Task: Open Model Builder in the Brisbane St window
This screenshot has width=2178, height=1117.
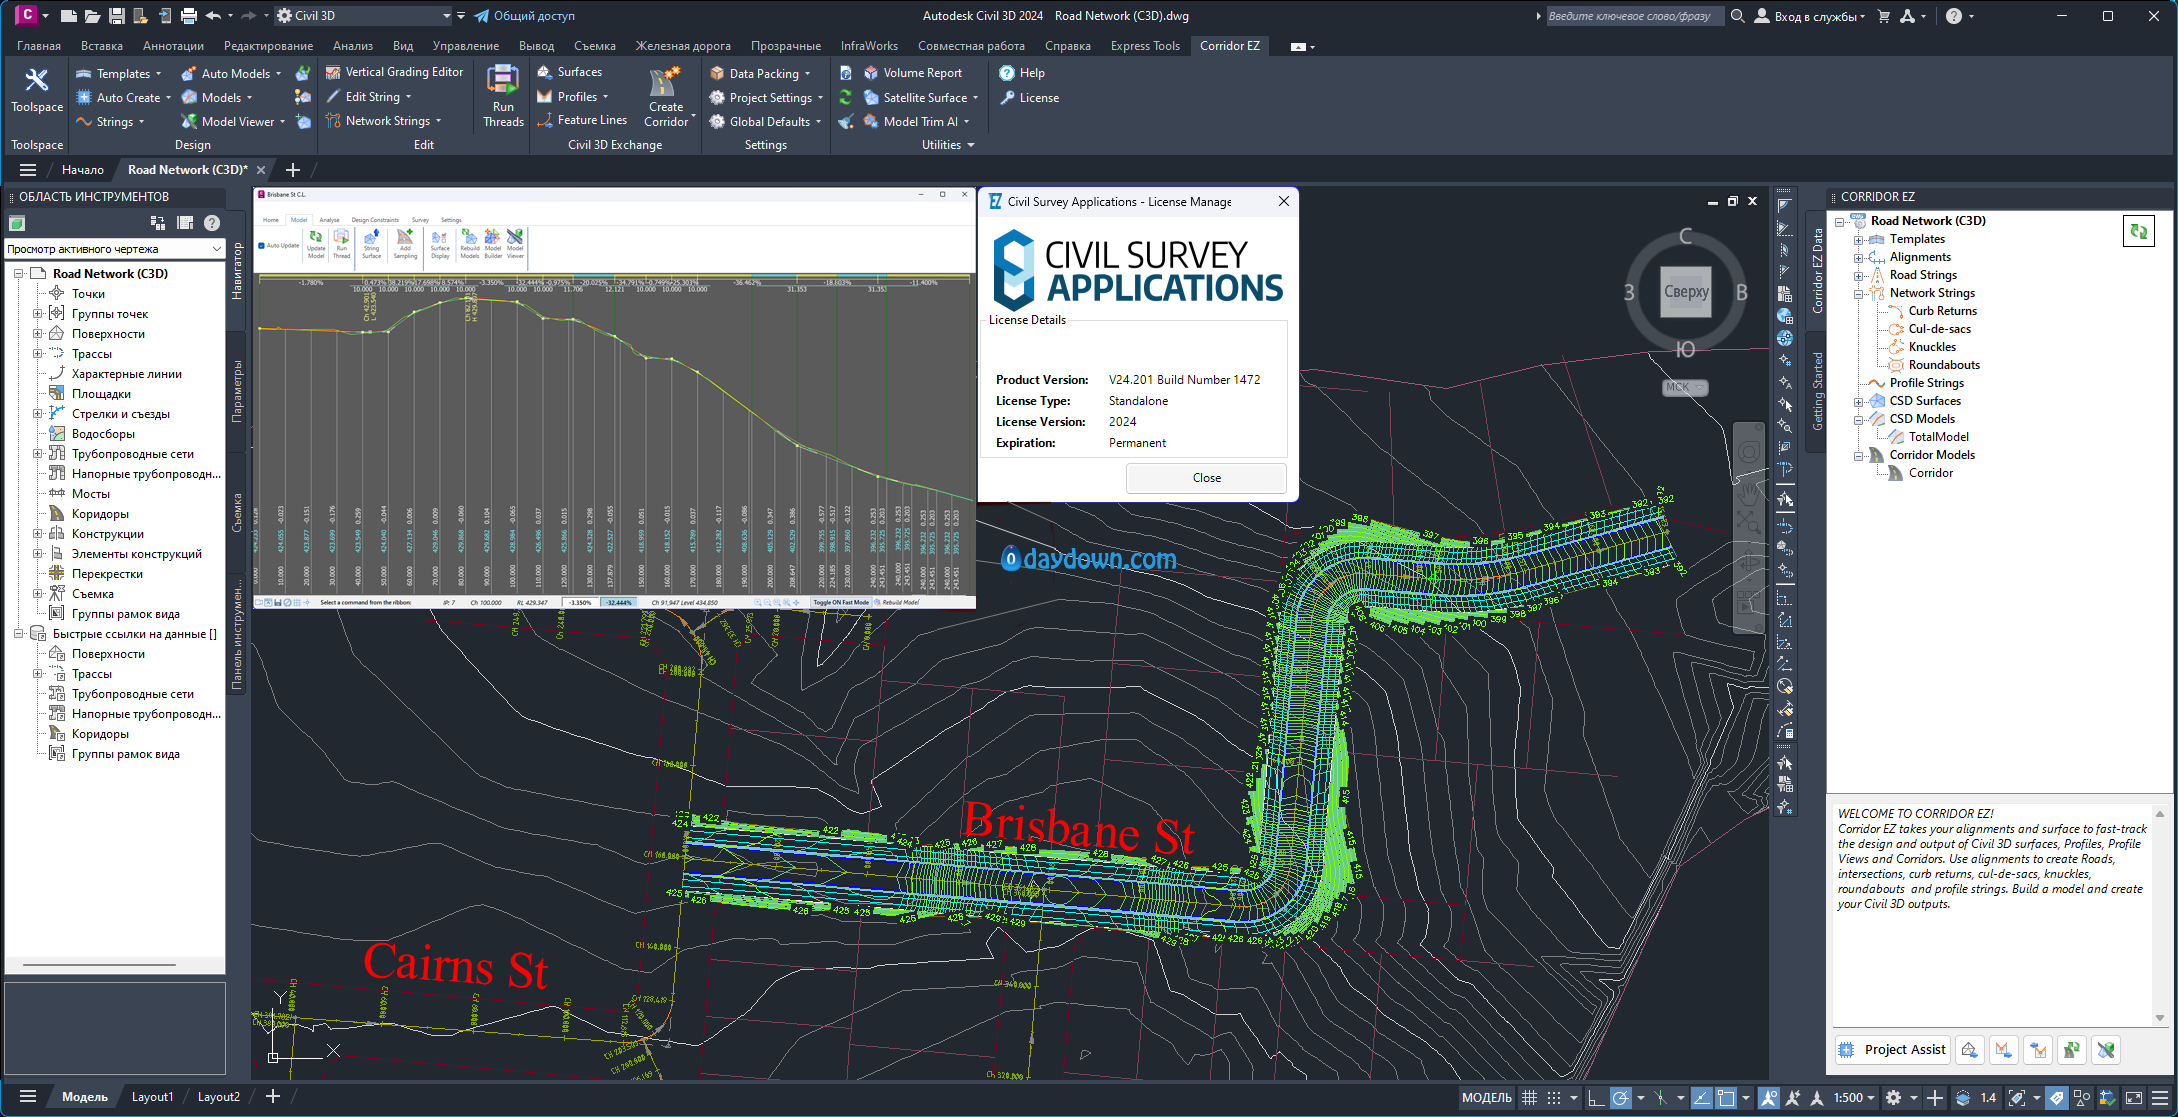Action: coord(493,244)
